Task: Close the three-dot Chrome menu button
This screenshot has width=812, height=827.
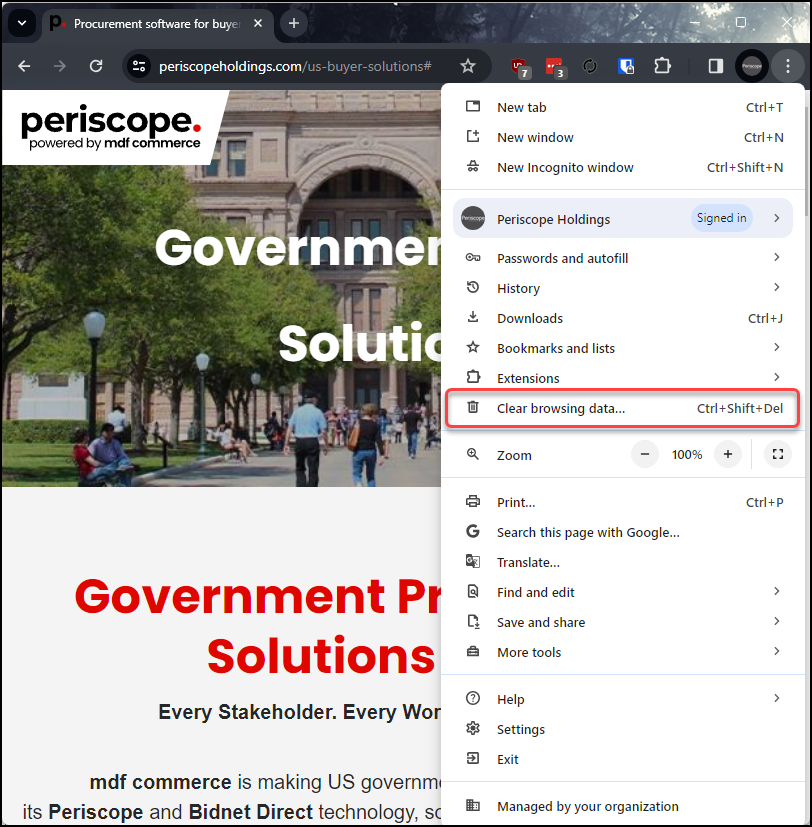Action: [x=788, y=66]
